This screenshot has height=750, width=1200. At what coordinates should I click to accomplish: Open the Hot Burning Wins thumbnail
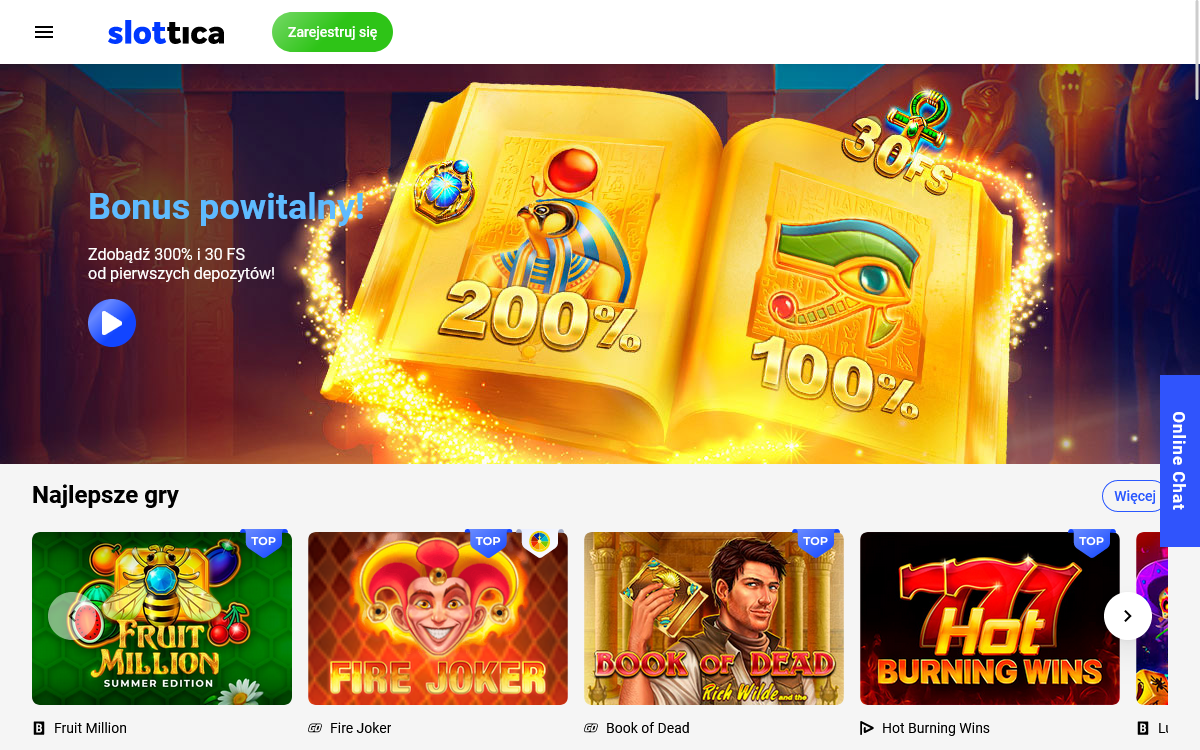990,618
